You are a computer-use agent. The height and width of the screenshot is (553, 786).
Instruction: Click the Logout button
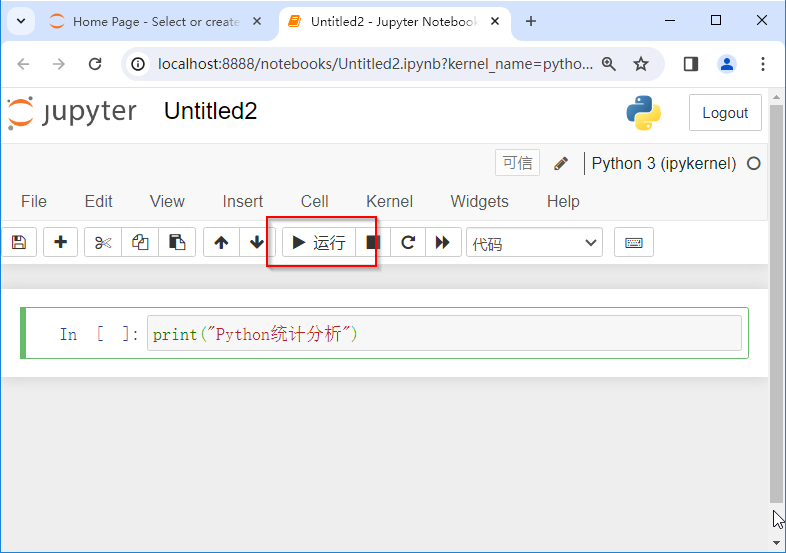tap(725, 113)
